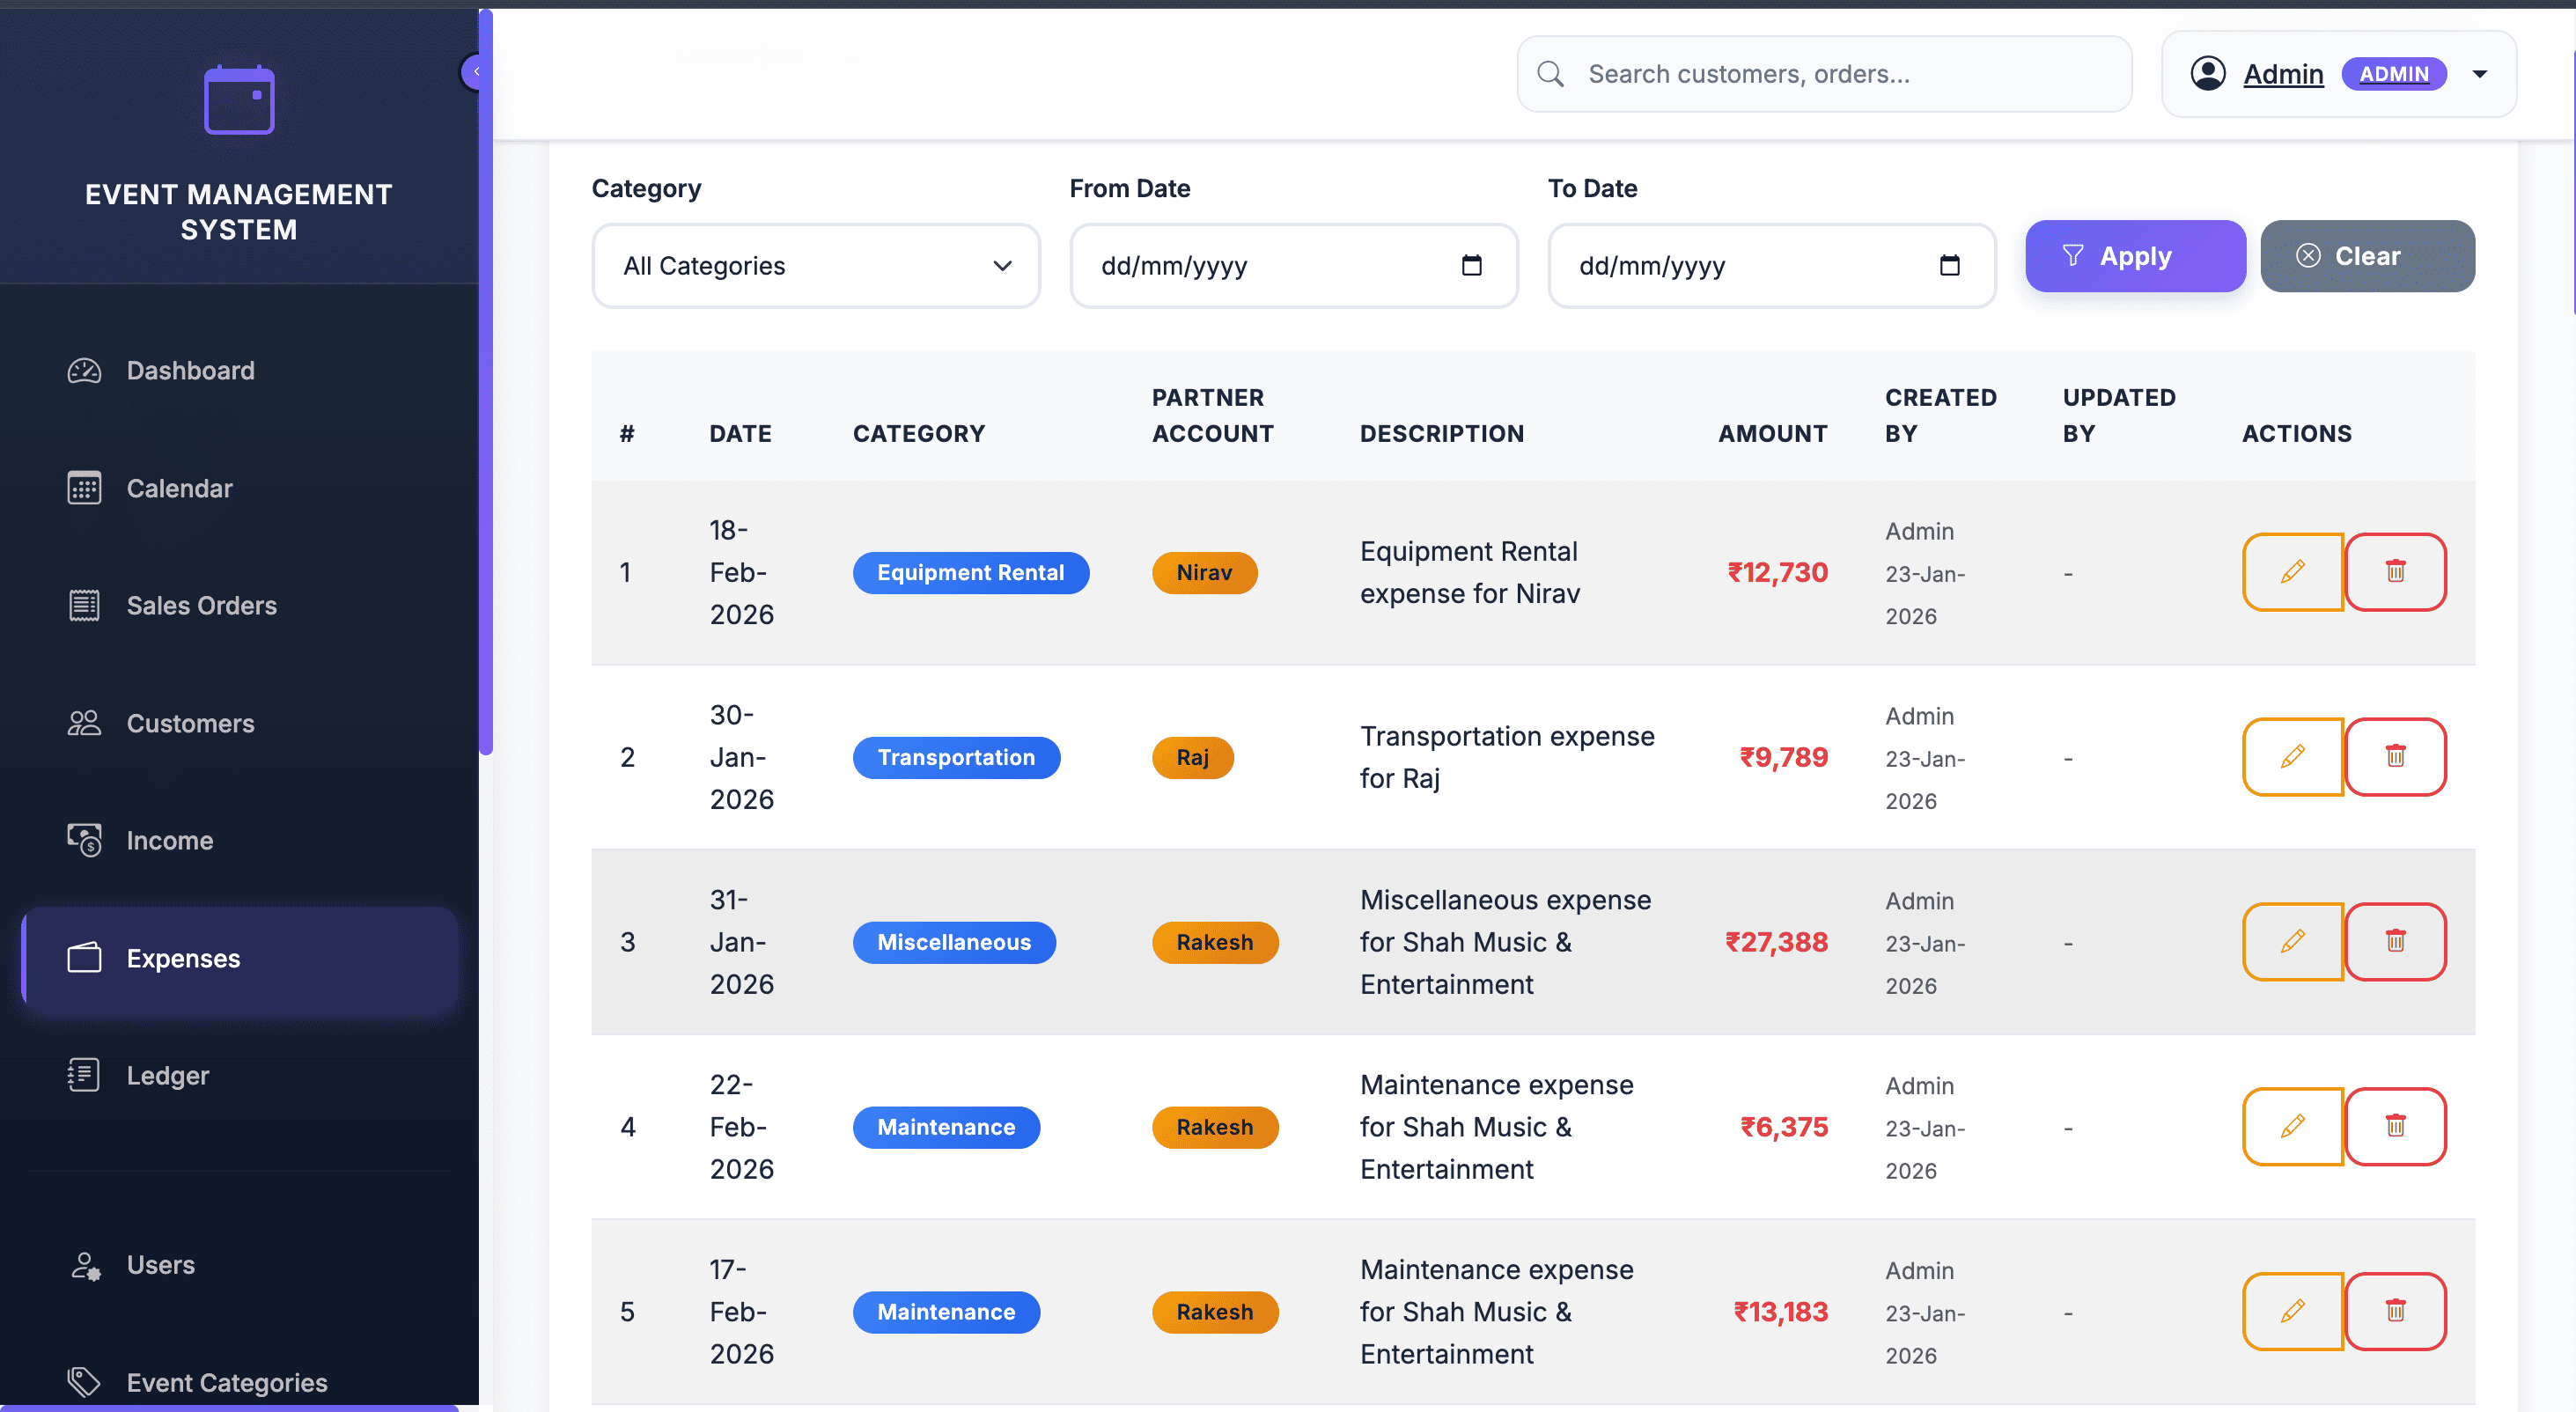Apply the expense filters
The width and height of the screenshot is (2576, 1412).
(2135, 257)
